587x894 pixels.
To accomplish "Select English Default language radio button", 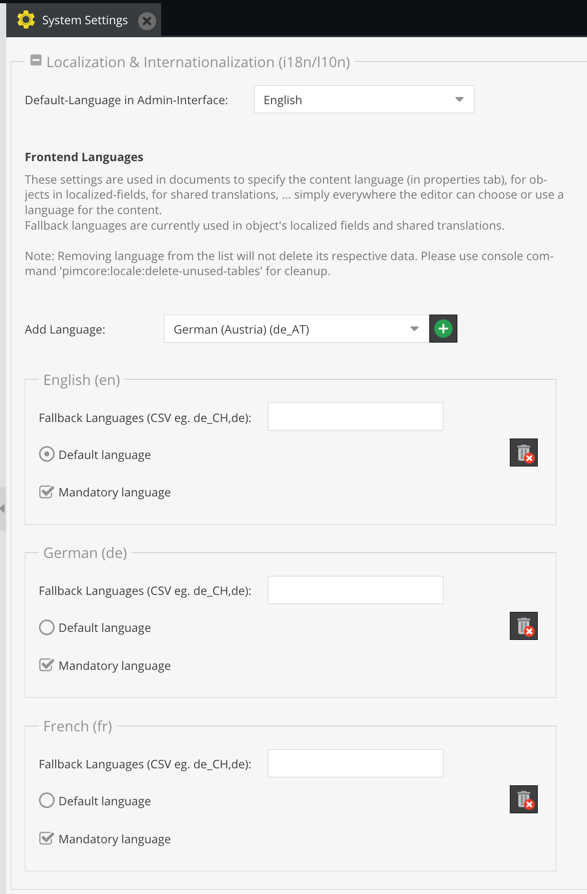I will click(x=47, y=454).
